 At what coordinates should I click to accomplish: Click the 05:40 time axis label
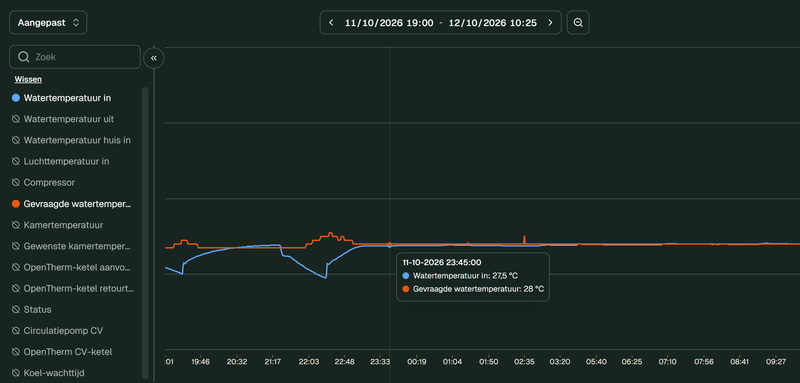coord(596,362)
